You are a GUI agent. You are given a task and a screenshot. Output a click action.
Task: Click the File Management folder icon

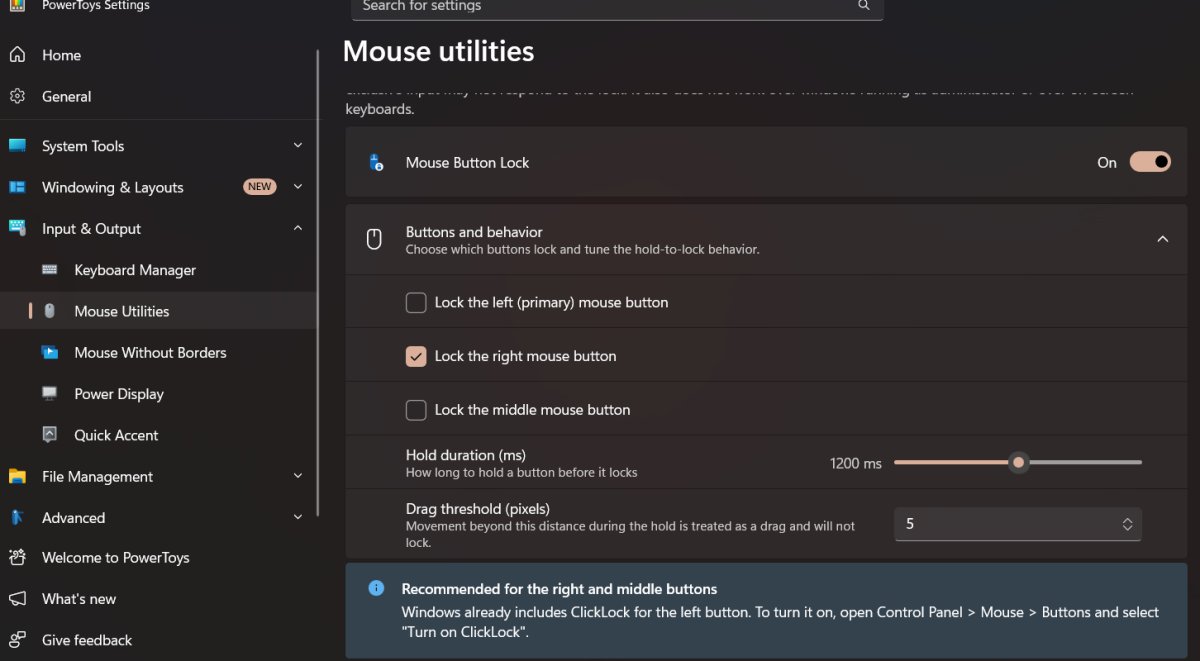[x=17, y=476]
